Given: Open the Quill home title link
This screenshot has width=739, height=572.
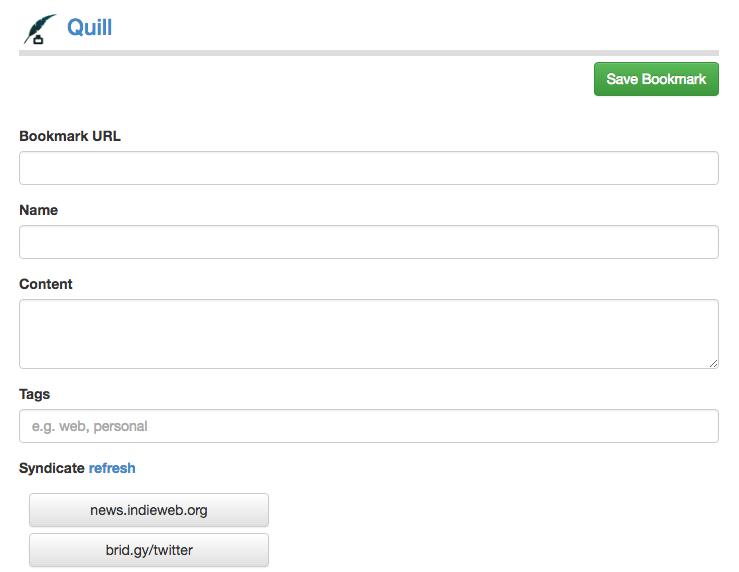Looking at the screenshot, I should click(89, 28).
